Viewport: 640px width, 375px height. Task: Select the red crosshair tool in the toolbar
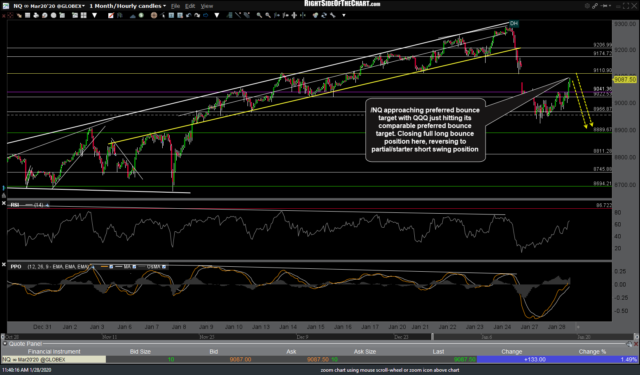coord(10,15)
